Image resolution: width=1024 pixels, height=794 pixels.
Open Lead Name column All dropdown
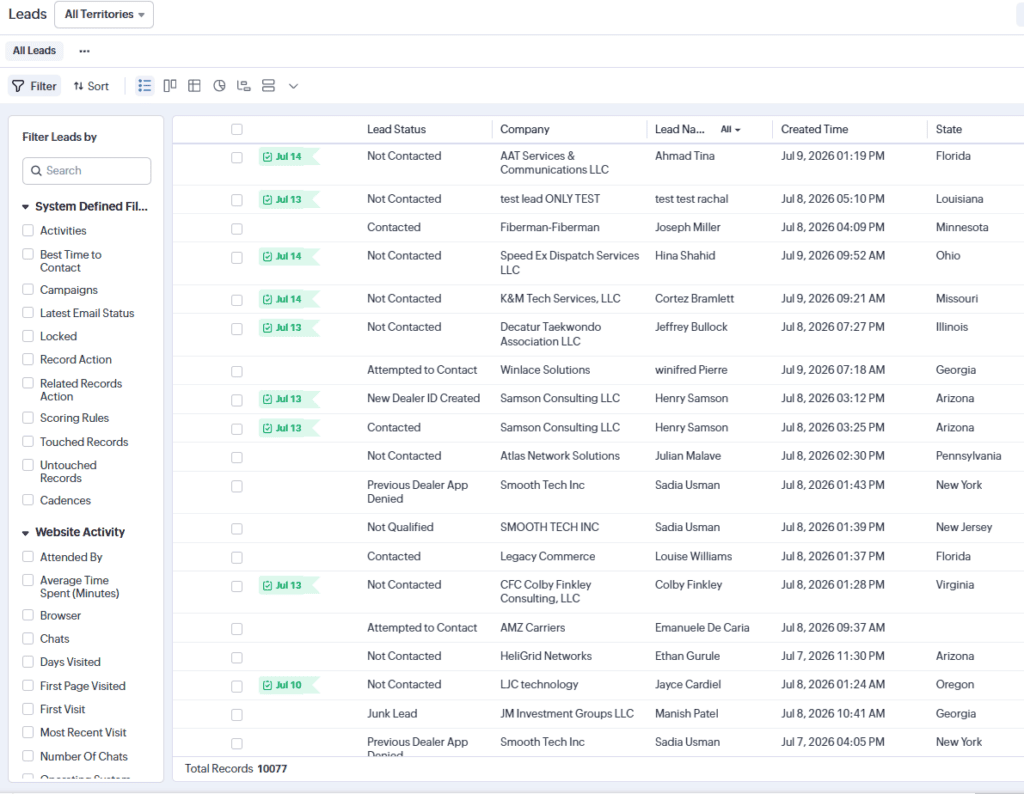click(730, 129)
